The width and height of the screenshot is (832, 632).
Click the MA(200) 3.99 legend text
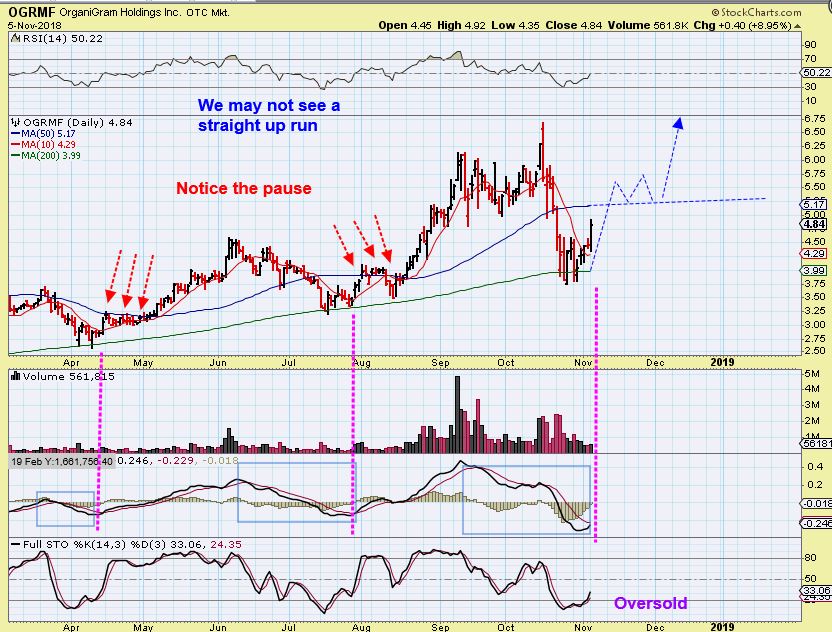coord(51,155)
